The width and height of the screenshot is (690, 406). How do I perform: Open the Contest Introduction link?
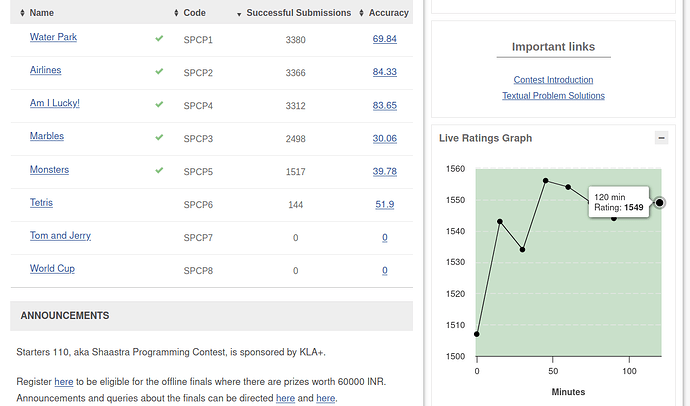click(x=553, y=80)
